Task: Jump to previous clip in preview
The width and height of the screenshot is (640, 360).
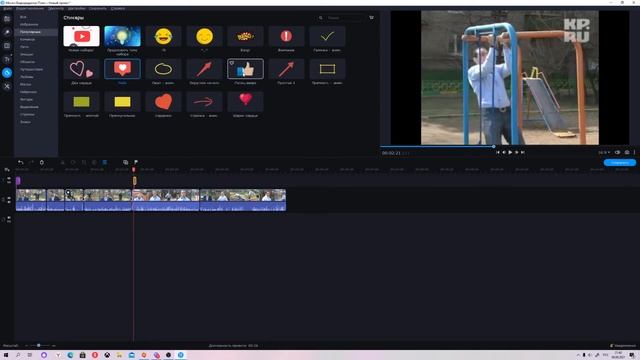Action: click(x=498, y=152)
